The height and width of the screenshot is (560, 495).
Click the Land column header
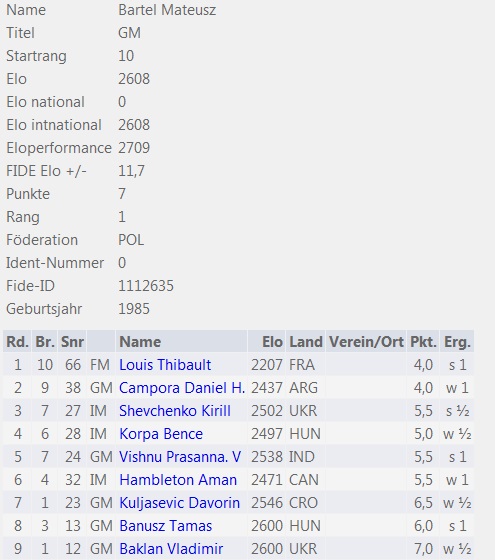[x=305, y=342]
